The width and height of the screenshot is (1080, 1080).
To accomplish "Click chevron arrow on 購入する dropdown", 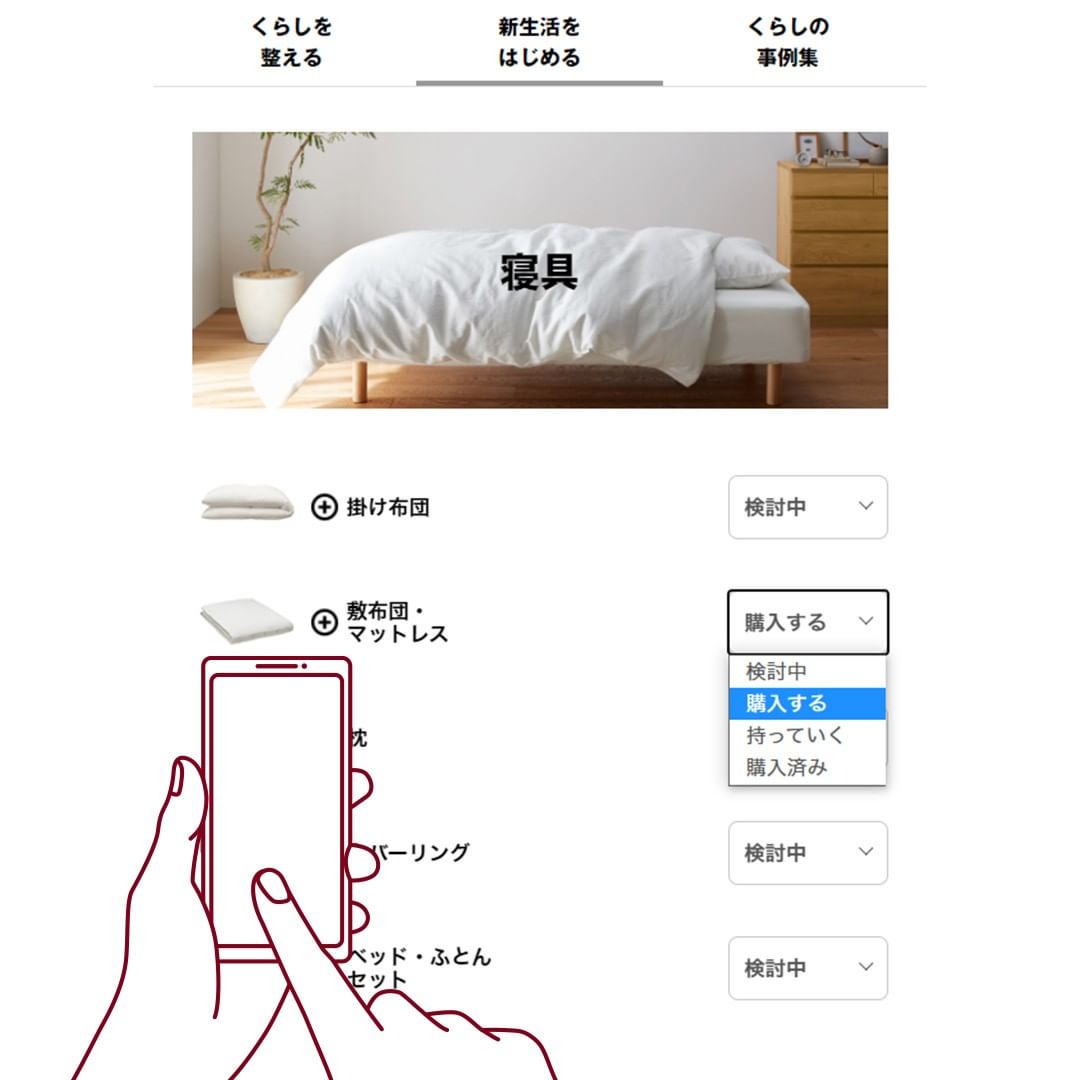I will point(866,621).
